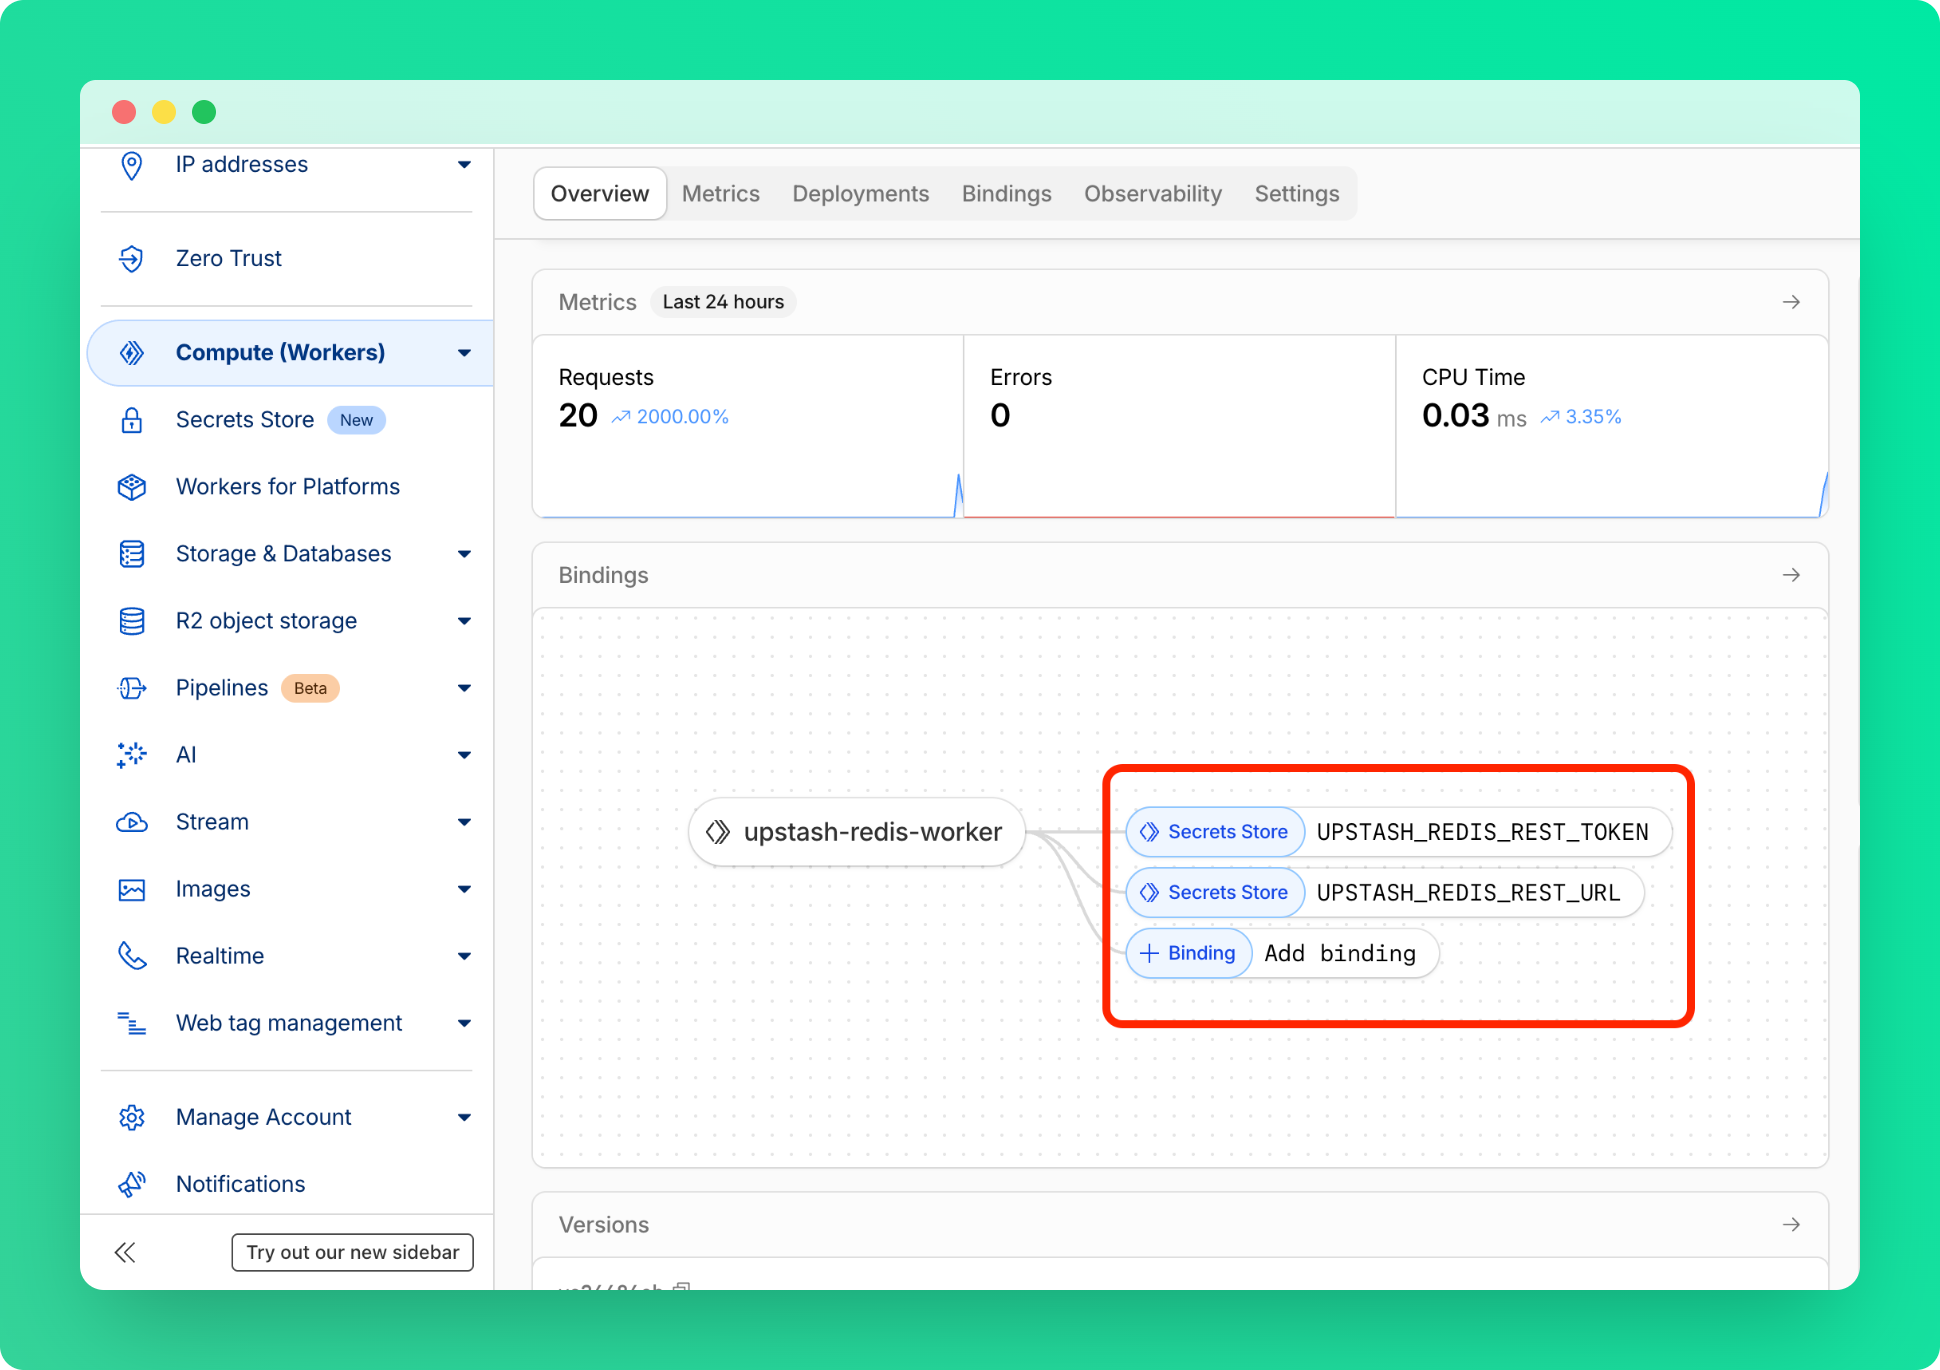
Task: Open the Observability tab
Action: coord(1153,194)
